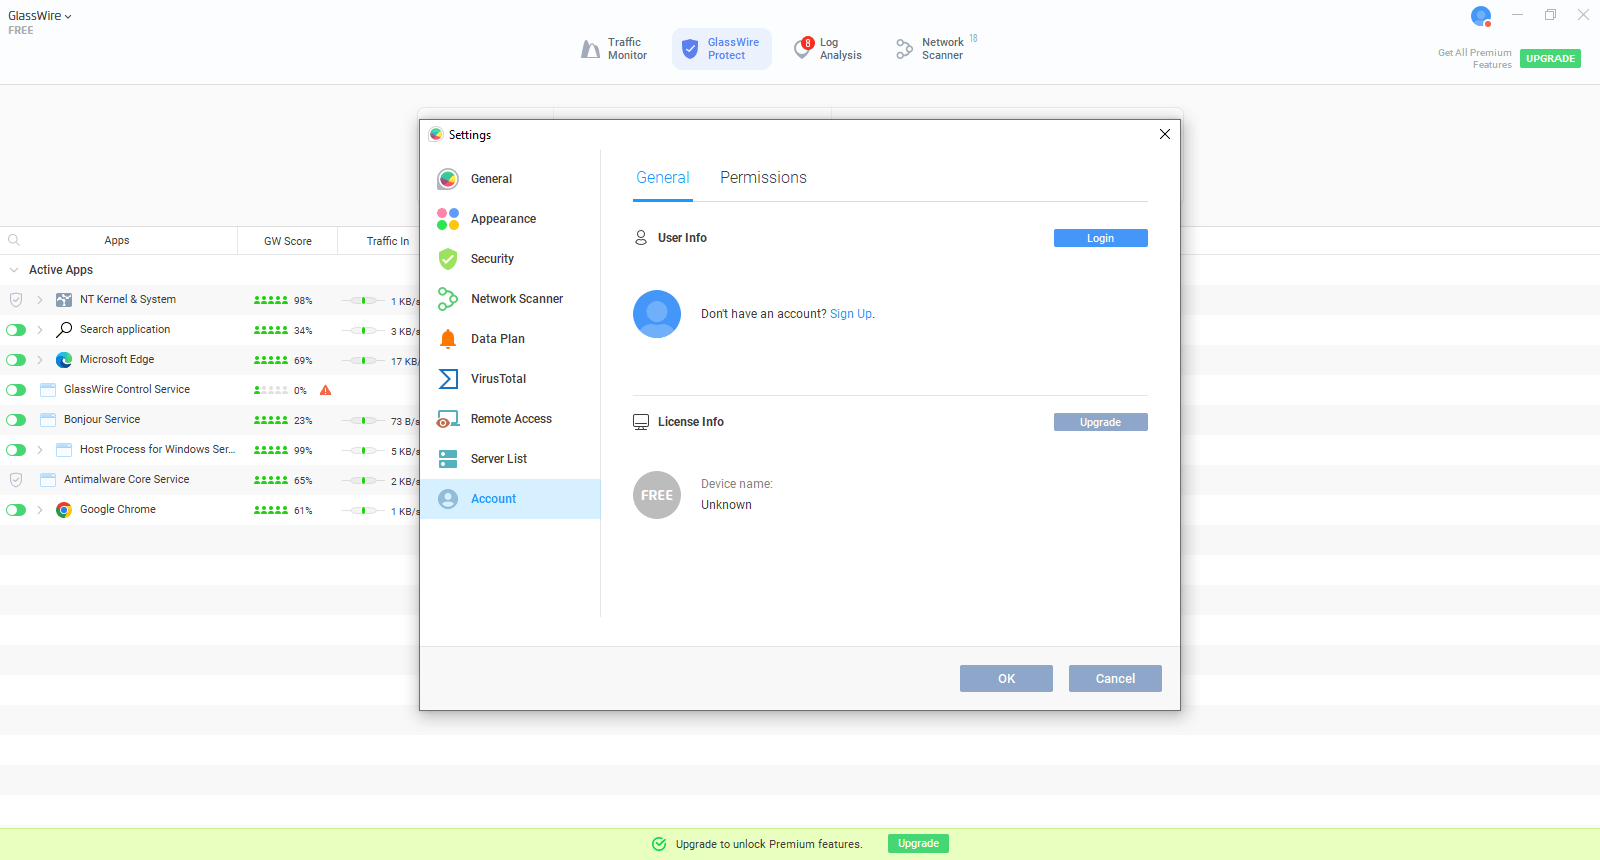This screenshot has width=1600, height=860.
Task: Click the traffic bar for Microsoft Edge
Action: pos(364,361)
